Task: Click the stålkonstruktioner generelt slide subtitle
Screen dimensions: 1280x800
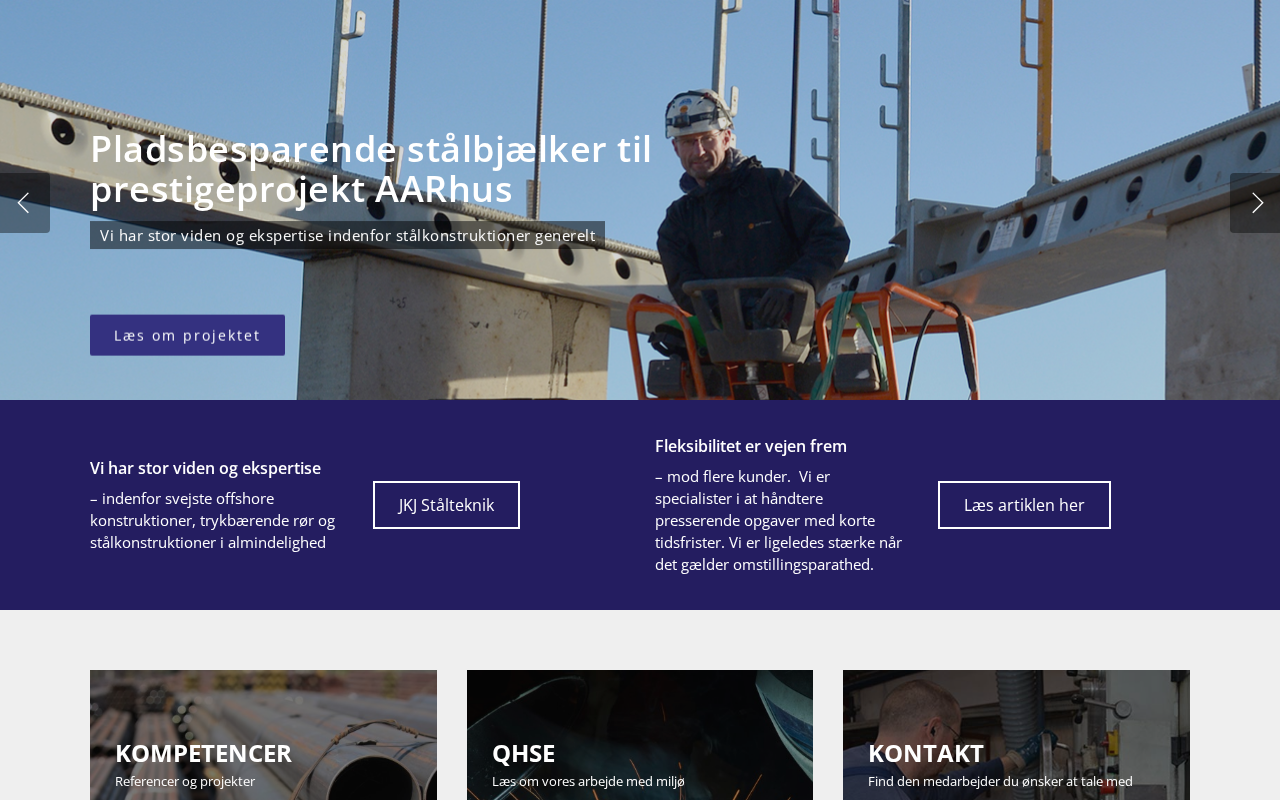Action: tap(347, 235)
